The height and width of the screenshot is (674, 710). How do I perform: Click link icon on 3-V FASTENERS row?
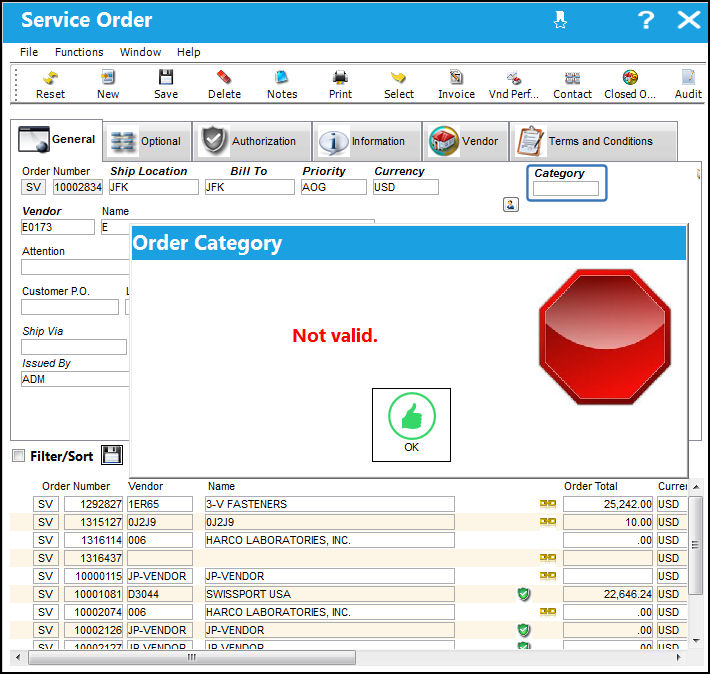(548, 504)
